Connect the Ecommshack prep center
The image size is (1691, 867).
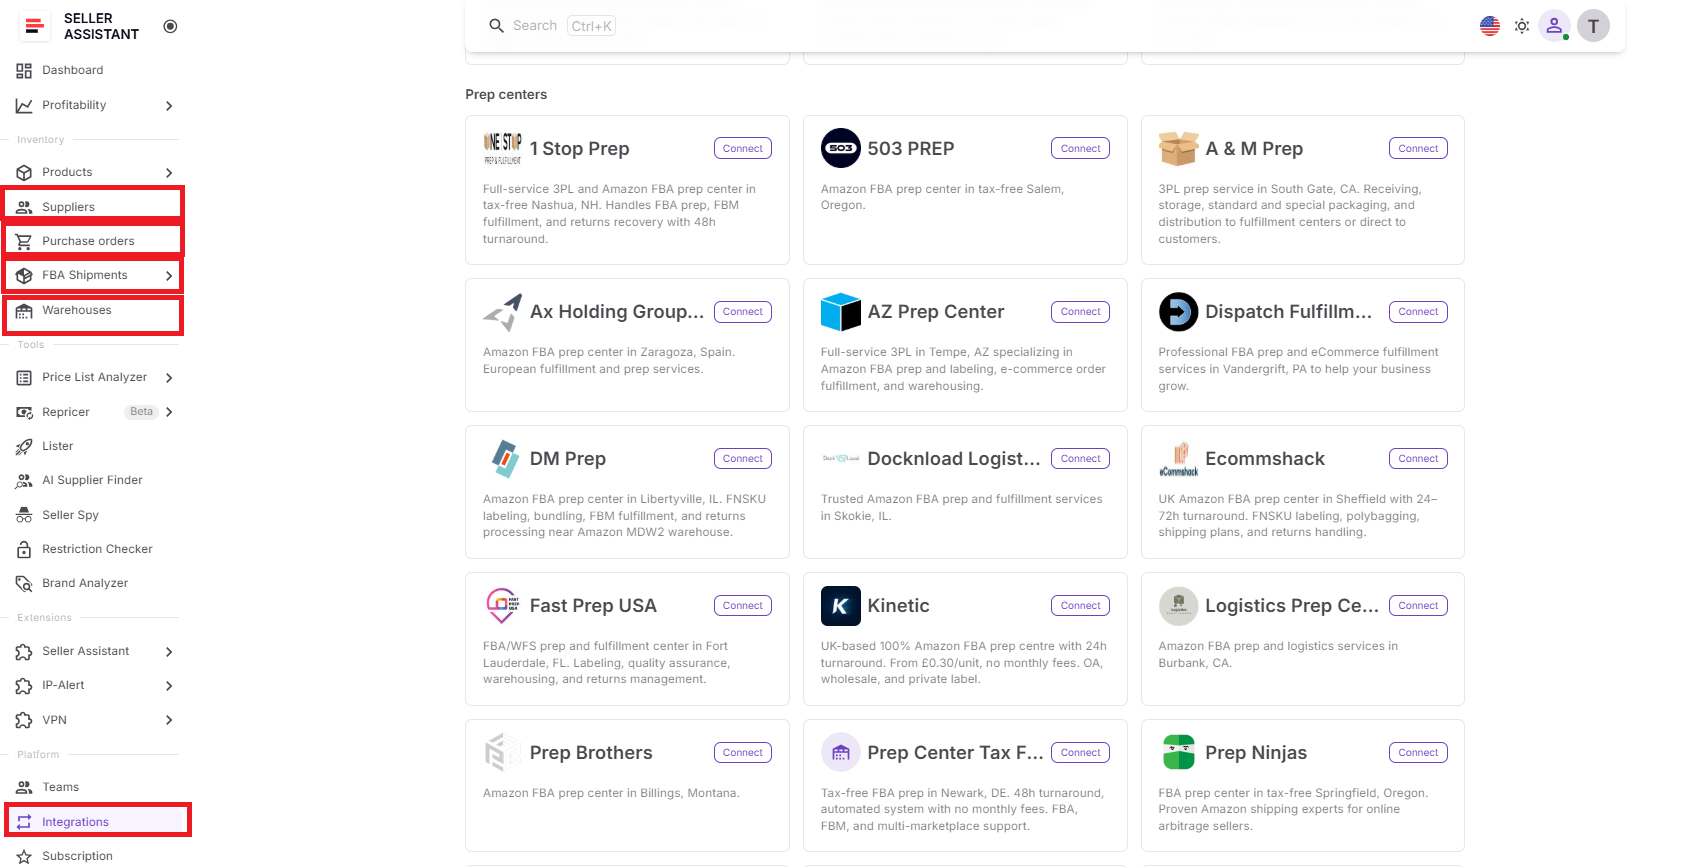(1418, 459)
